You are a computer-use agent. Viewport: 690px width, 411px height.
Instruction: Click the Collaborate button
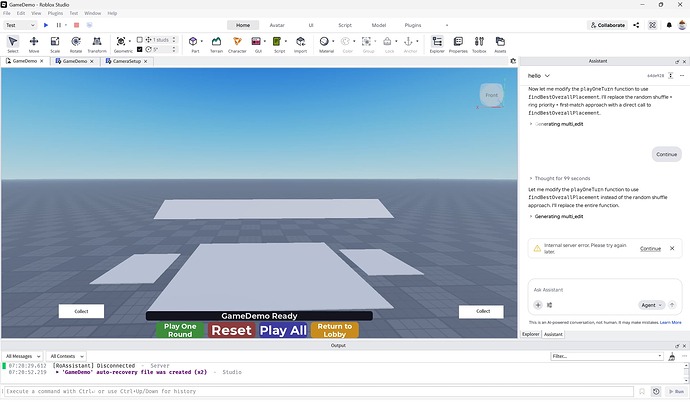tap(608, 25)
